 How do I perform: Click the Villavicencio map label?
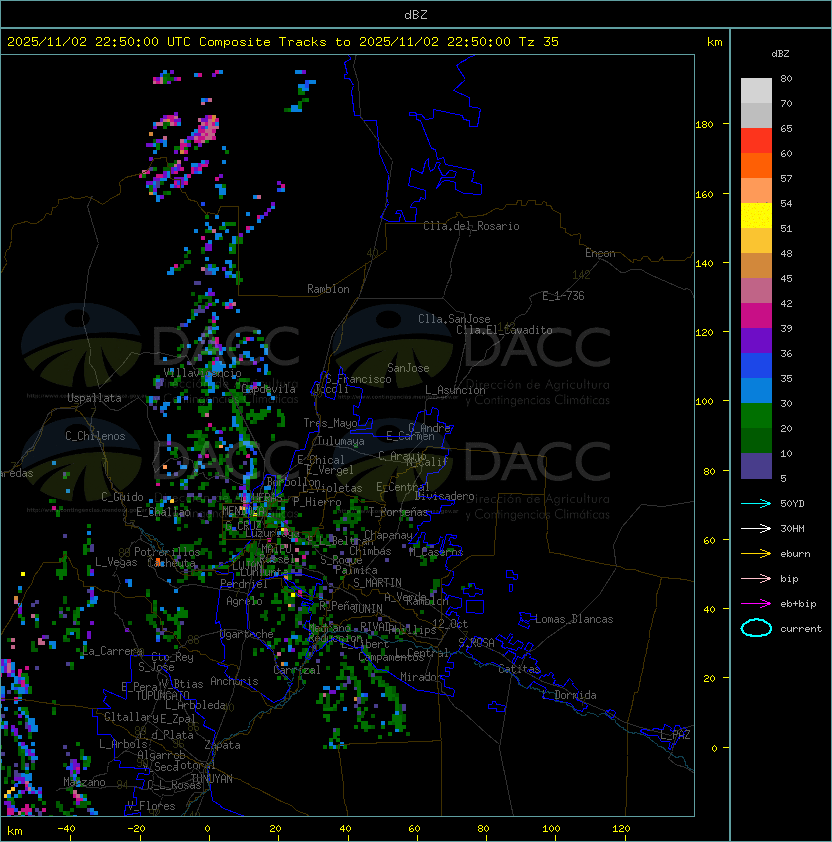point(202,373)
